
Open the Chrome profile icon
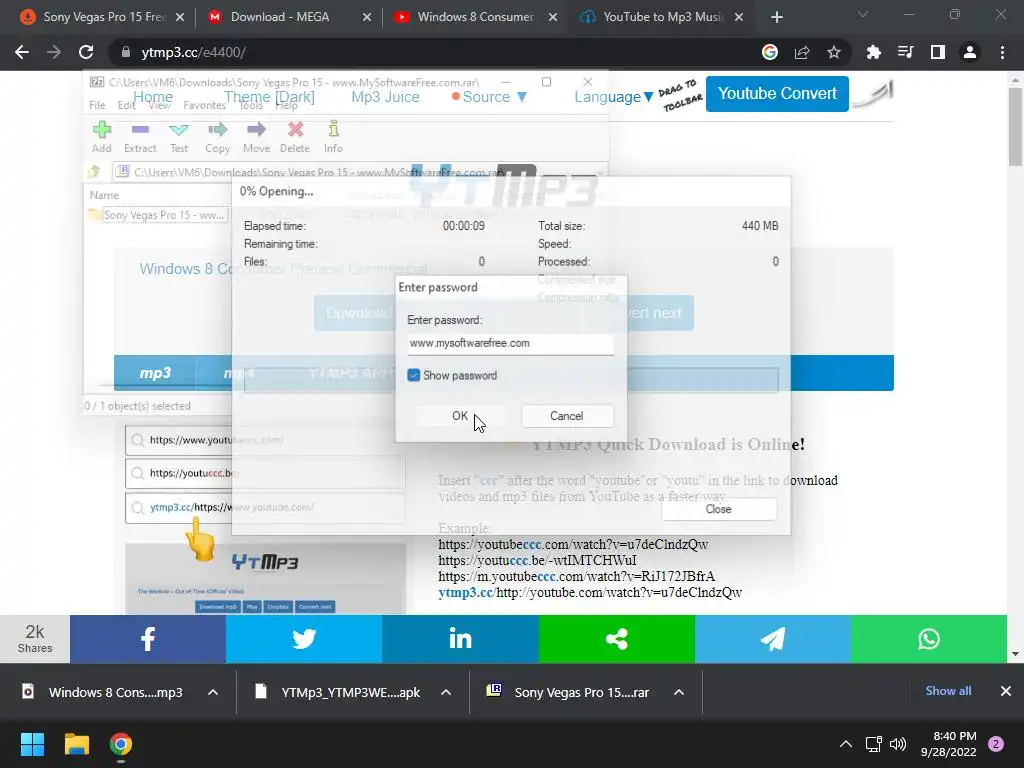click(970, 52)
